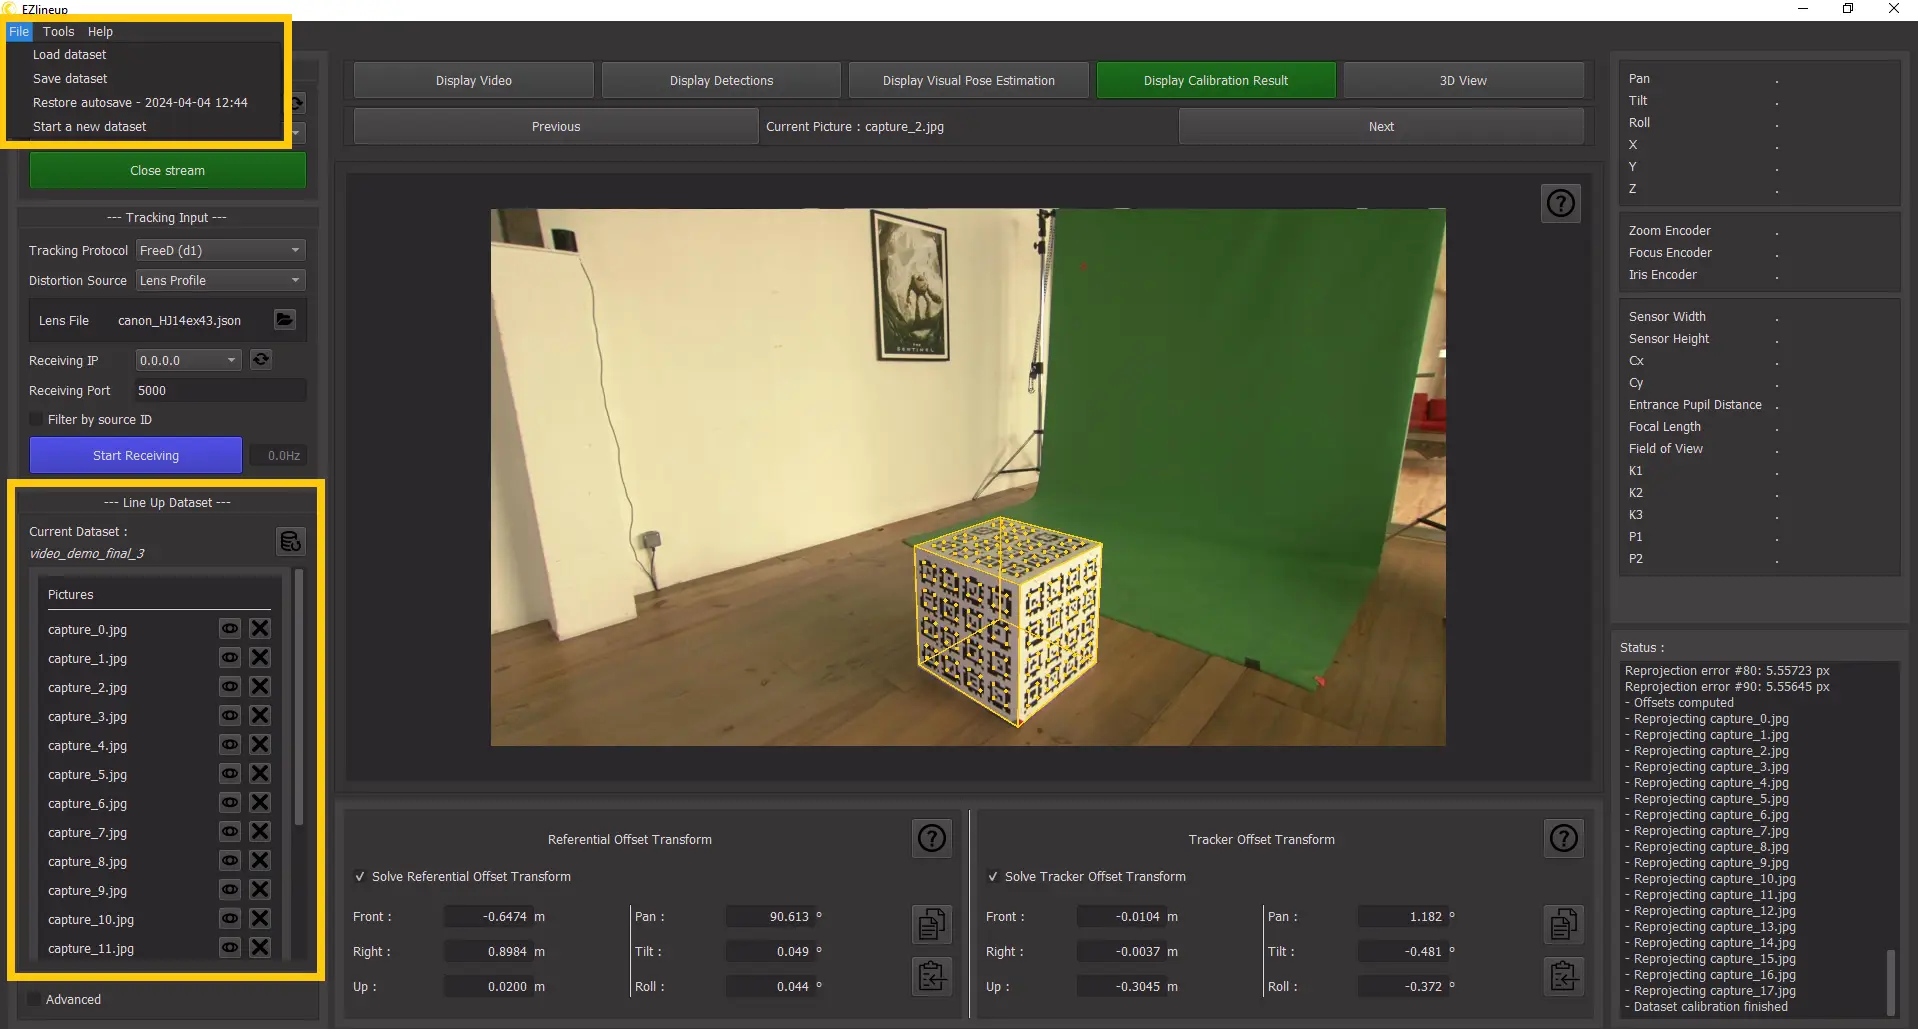Screen dimensions: 1918x1029
Task: Browse for a lens file with folder icon
Action: pyautogui.click(x=285, y=320)
